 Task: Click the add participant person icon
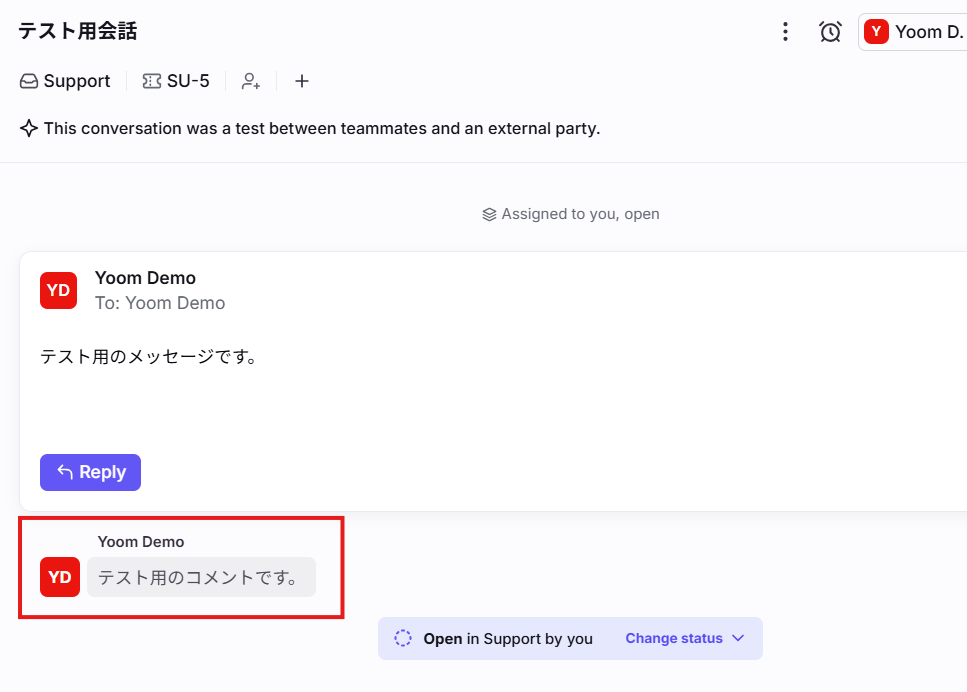pyautogui.click(x=251, y=81)
